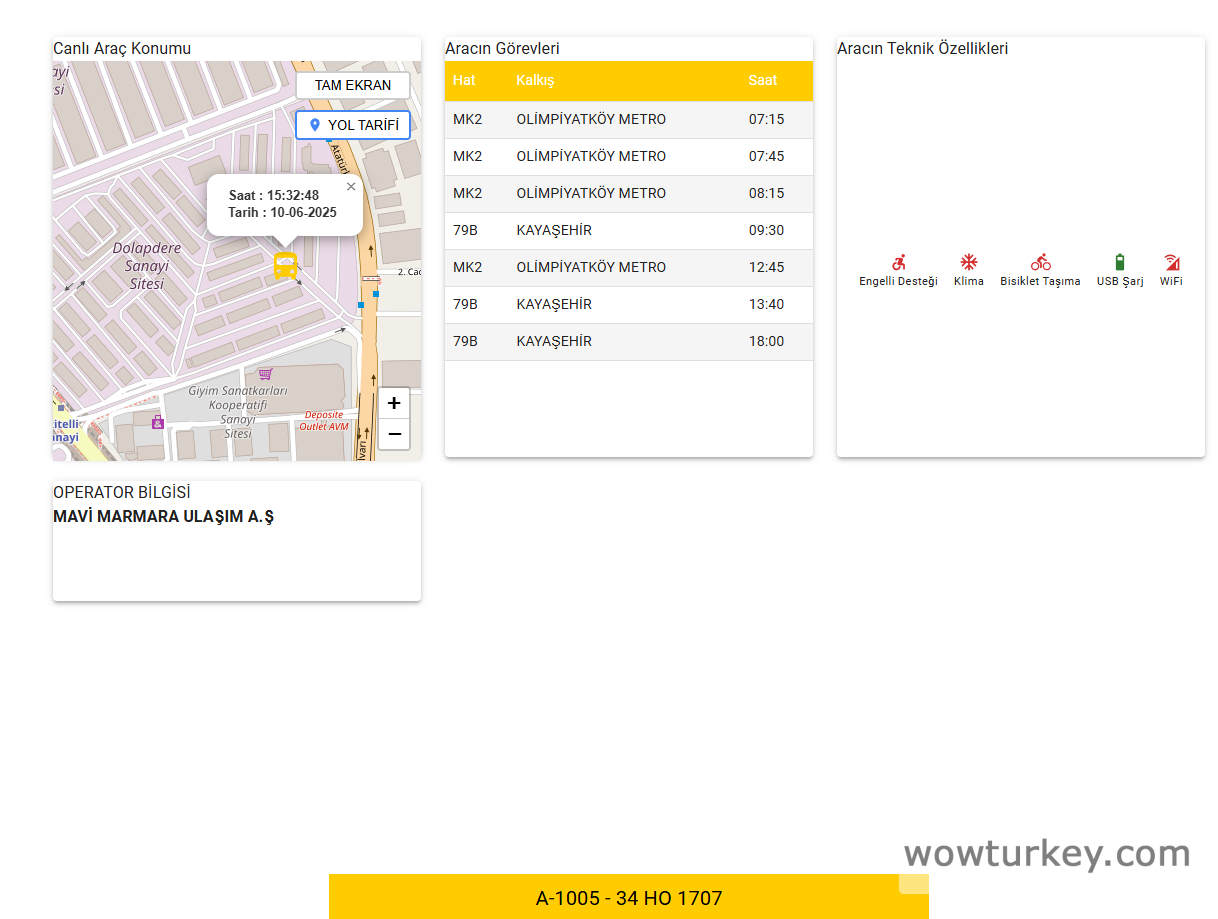Viewport: 1218px width, 919px height.
Task: Click the A-1005 - 34 HO 1707 bar
Action: tap(628, 898)
